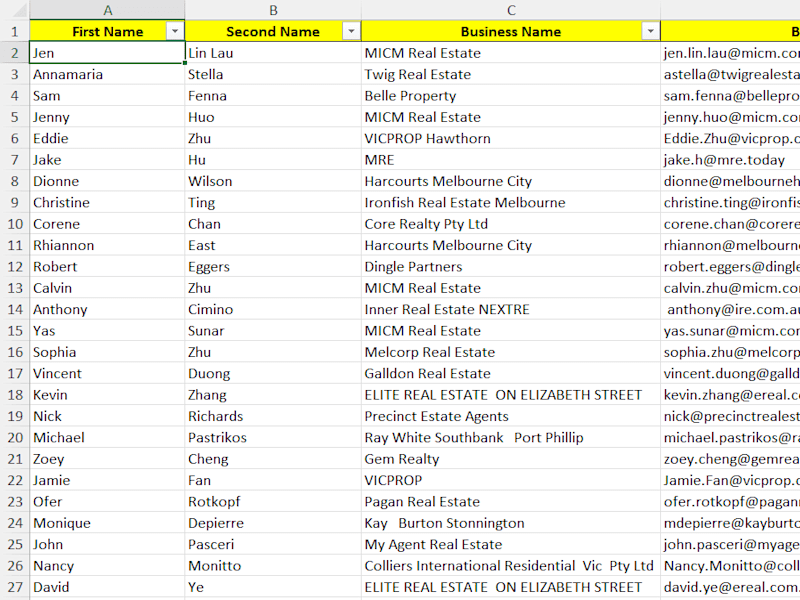Select the cell containing Jen
The height and width of the screenshot is (600, 800).
107,53
